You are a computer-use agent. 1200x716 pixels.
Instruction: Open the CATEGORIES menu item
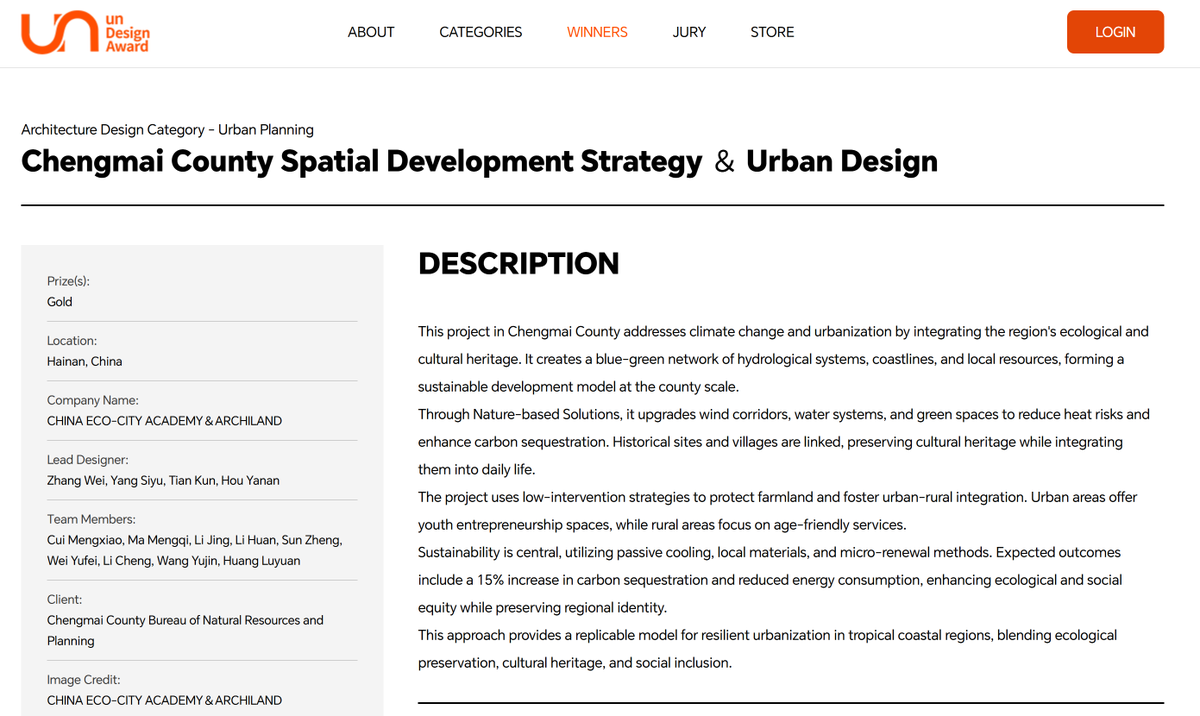[x=481, y=32]
